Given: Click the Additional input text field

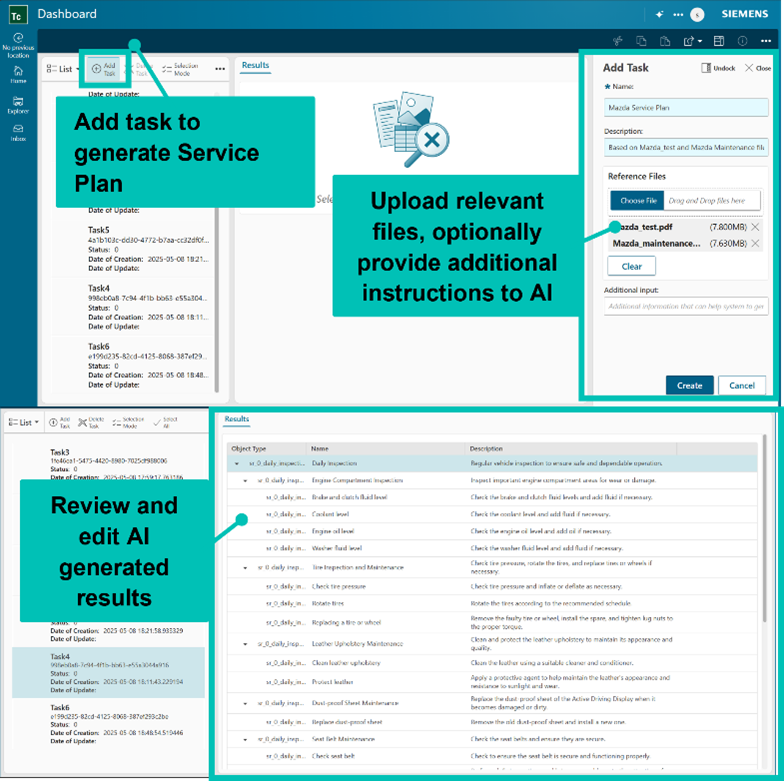Looking at the screenshot, I should tap(685, 306).
